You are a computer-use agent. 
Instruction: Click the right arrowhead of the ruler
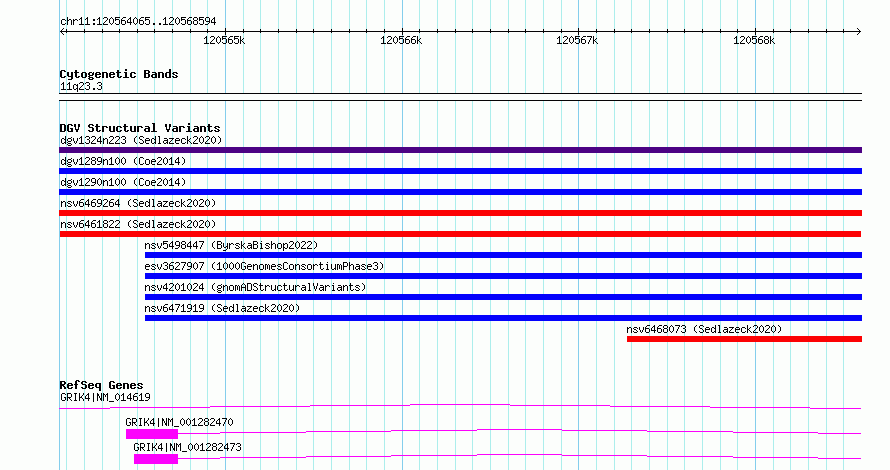tap(859, 32)
